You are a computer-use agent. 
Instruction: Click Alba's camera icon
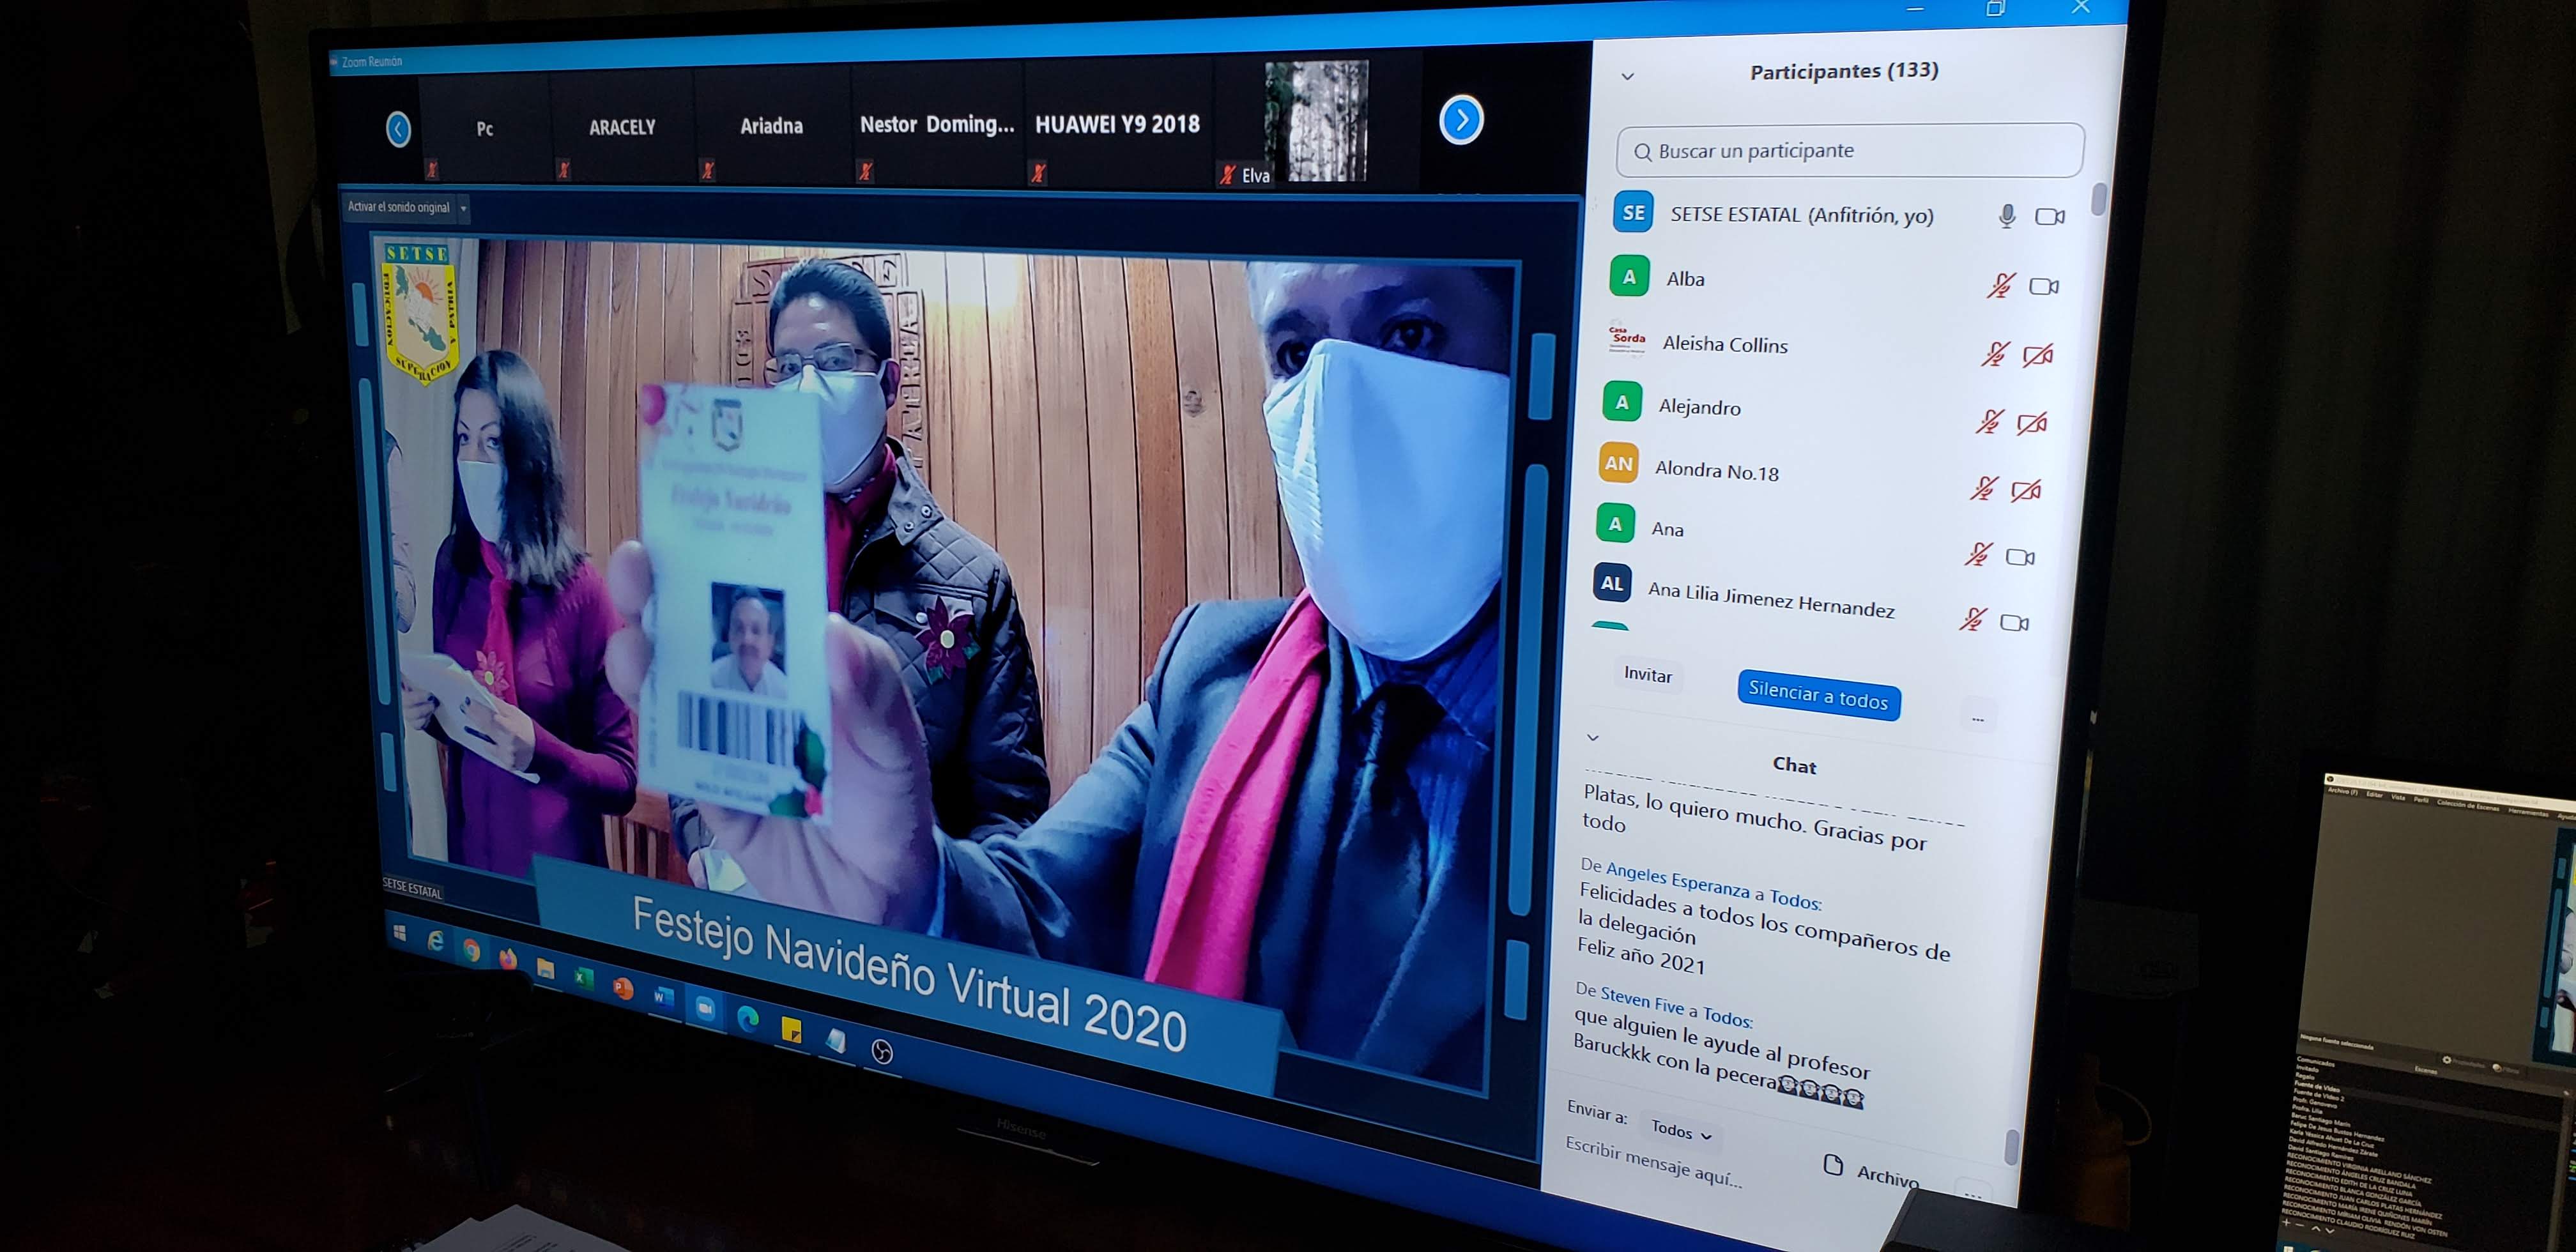(x=2043, y=287)
